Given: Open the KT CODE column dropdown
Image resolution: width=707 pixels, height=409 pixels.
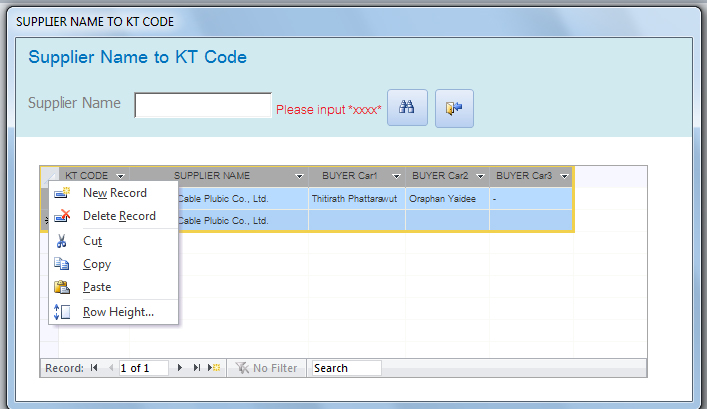Looking at the screenshot, I should [121, 176].
